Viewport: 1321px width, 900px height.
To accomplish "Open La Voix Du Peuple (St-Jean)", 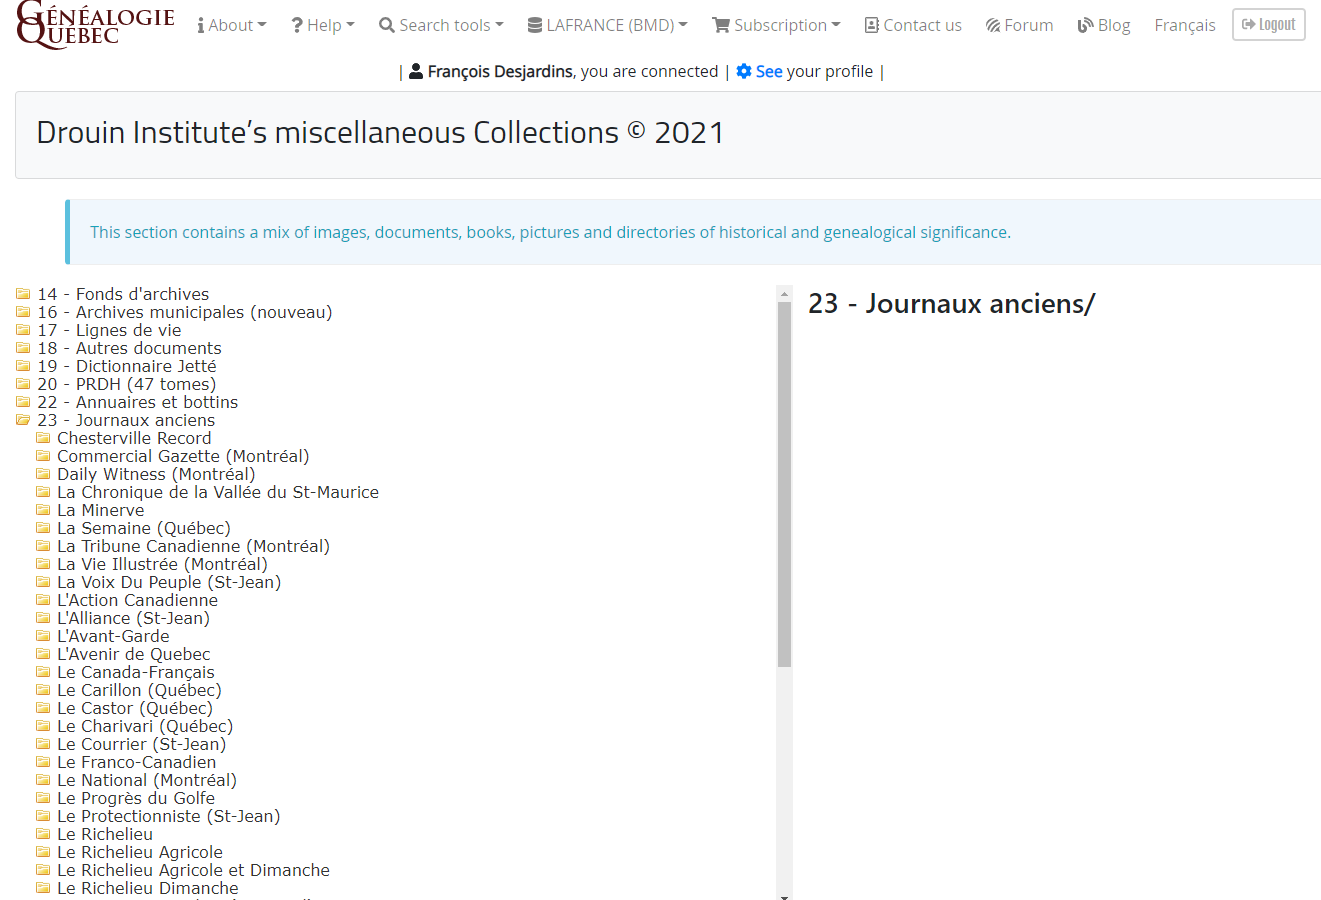I will tap(169, 582).
